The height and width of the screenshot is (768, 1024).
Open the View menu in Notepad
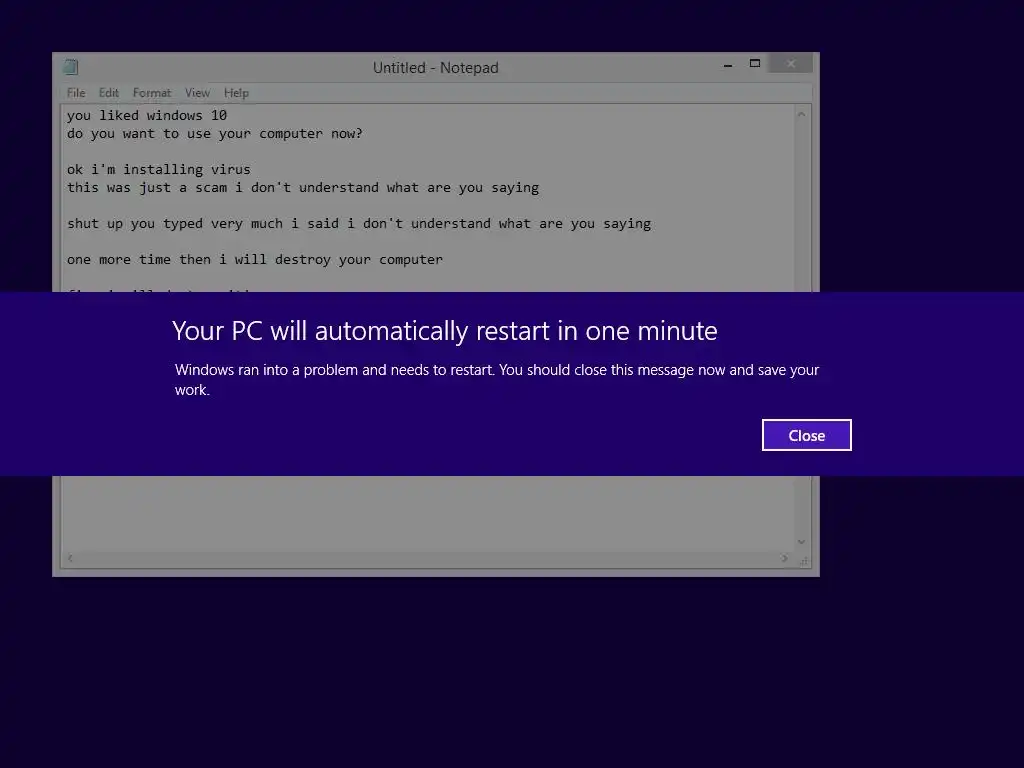point(197,93)
